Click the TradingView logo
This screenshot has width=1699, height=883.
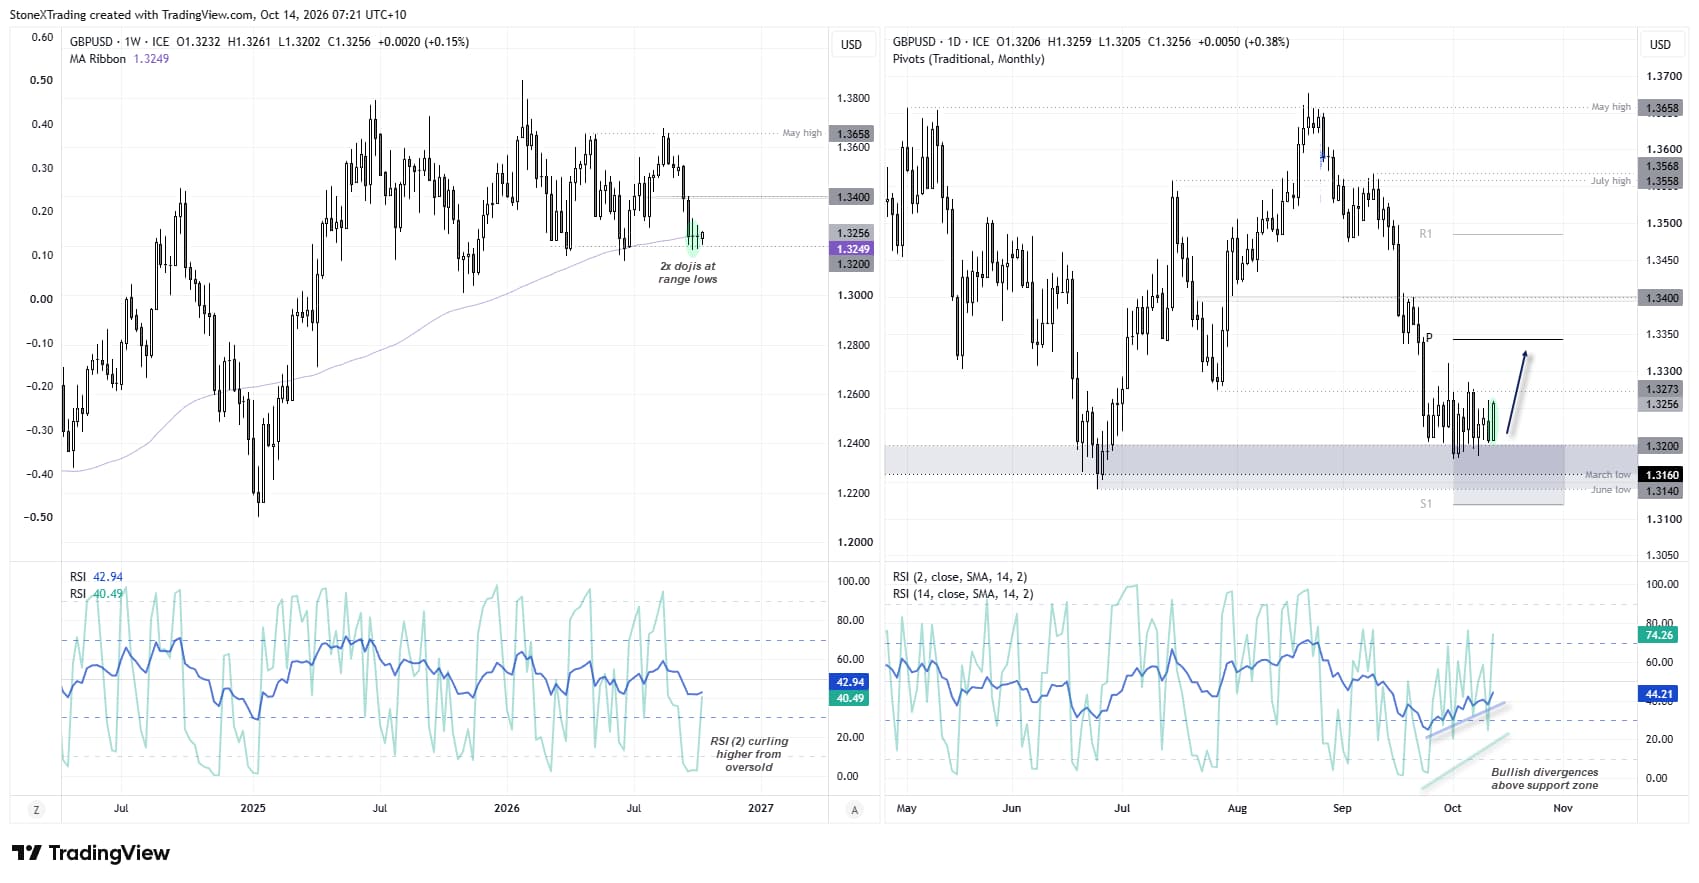[x=91, y=853]
